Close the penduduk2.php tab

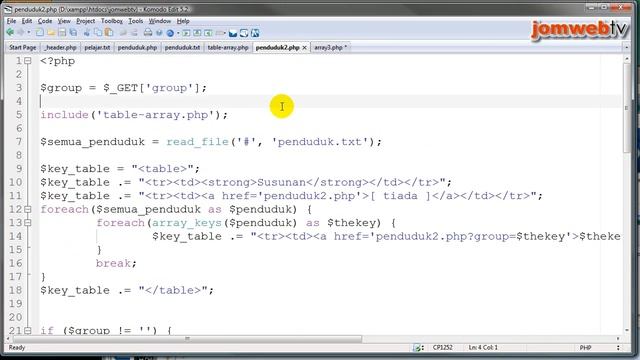[x=304, y=48]
